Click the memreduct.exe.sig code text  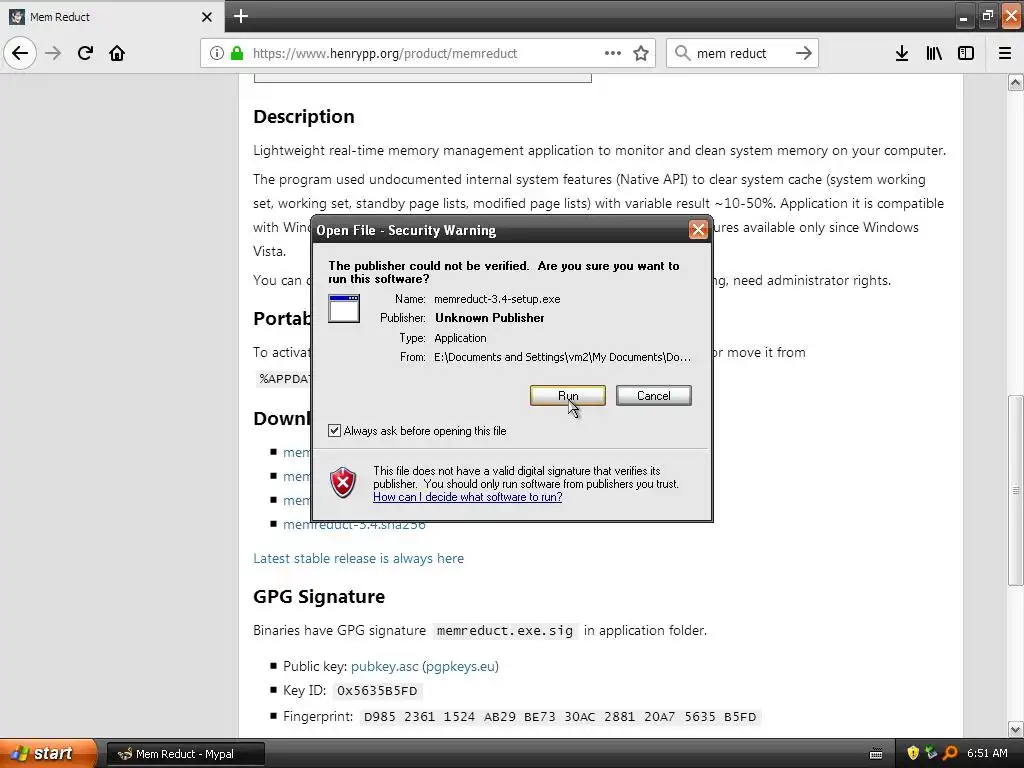click(505, 631)
